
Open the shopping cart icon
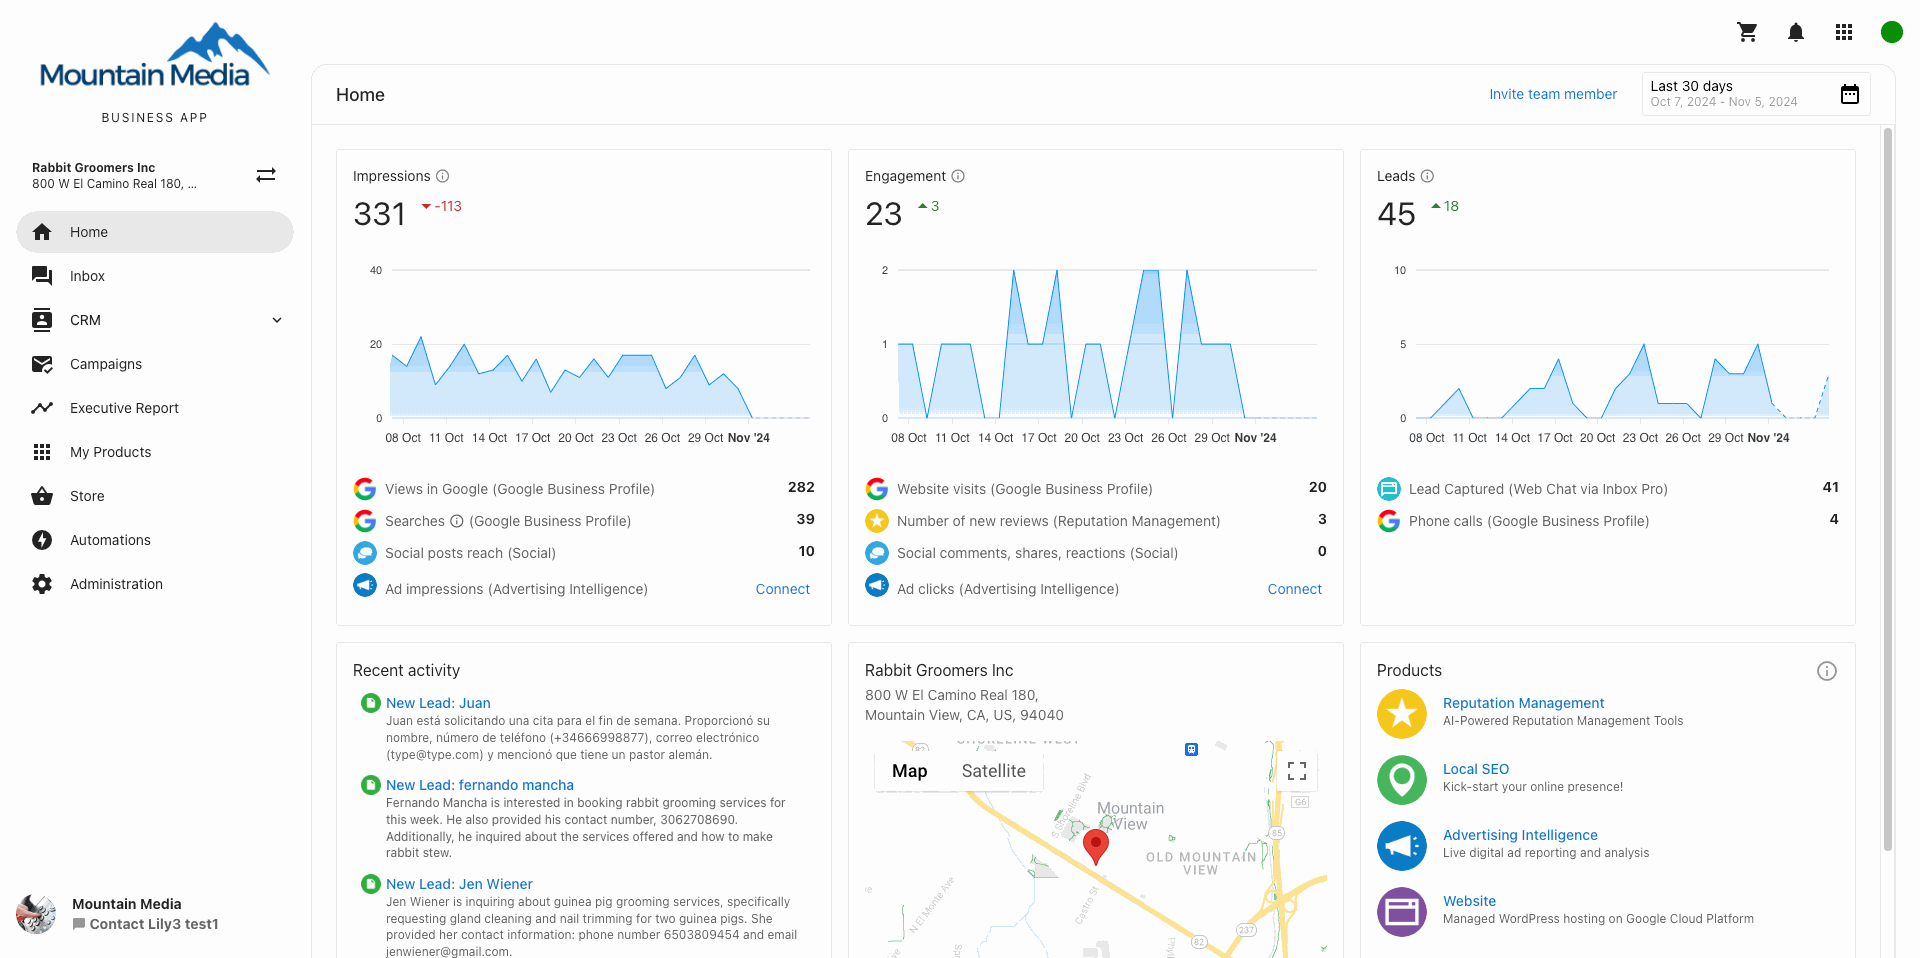pyautogui.click(x=1747, y=32)
